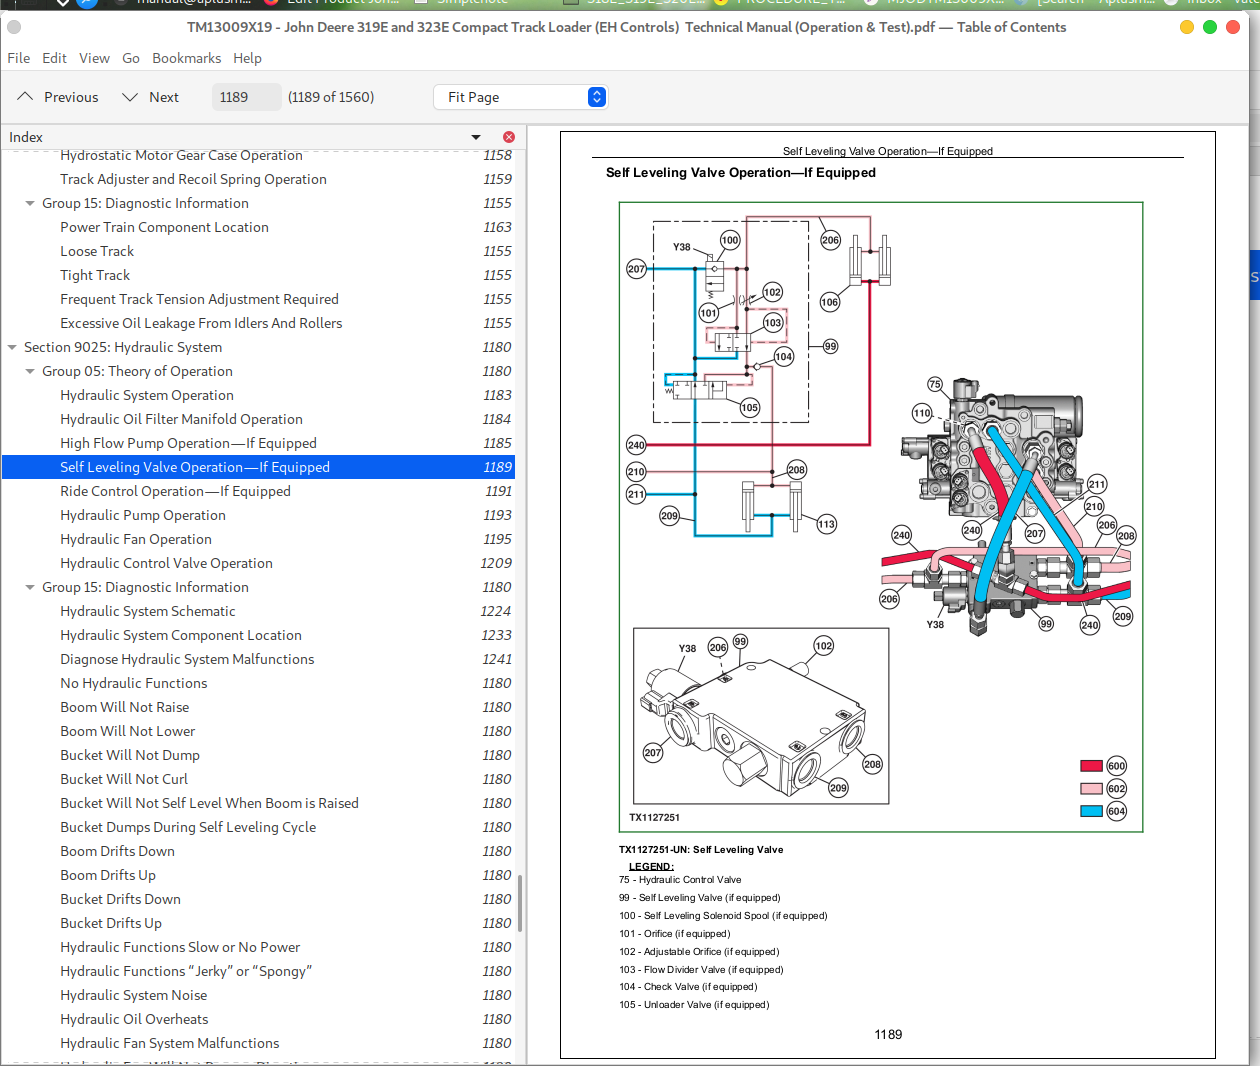Open the Fit Page zoom dropdown
The width and height of the screenshot is (1260, 1066).
pyautogui.click(x=520, y=97)
